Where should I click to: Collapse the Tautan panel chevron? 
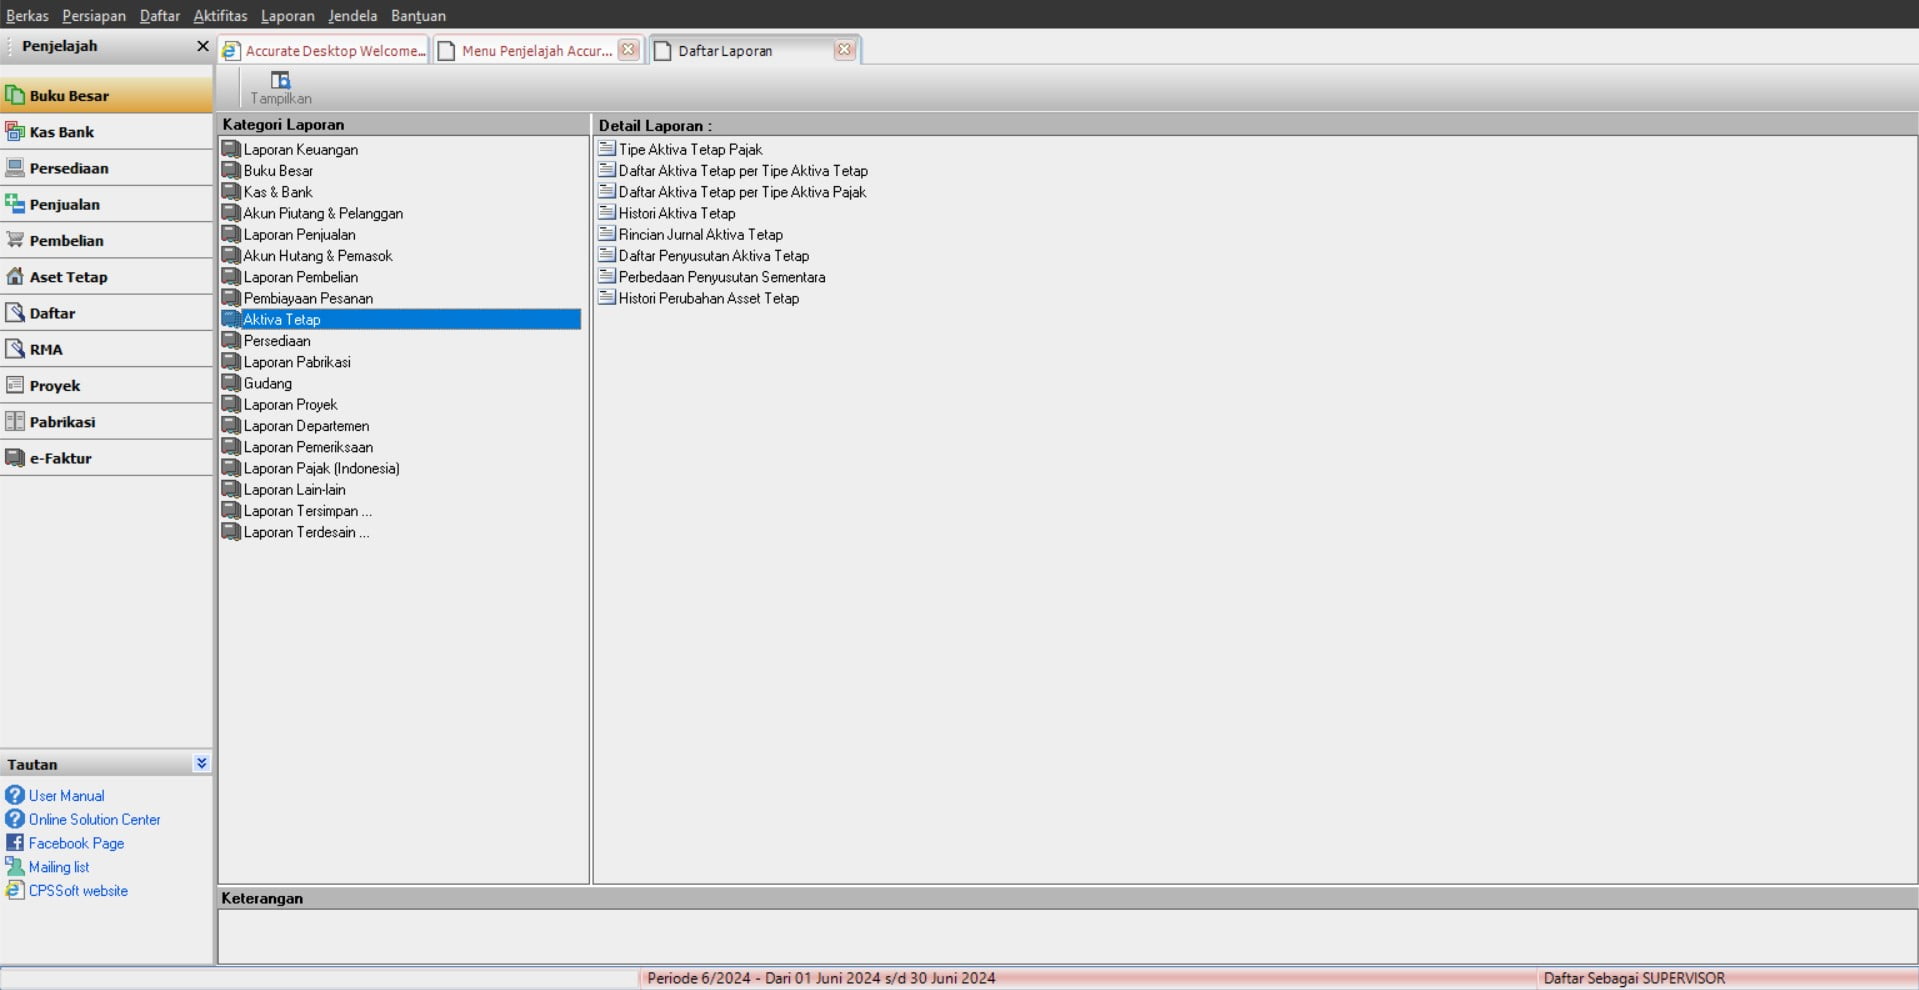(201, 763)
